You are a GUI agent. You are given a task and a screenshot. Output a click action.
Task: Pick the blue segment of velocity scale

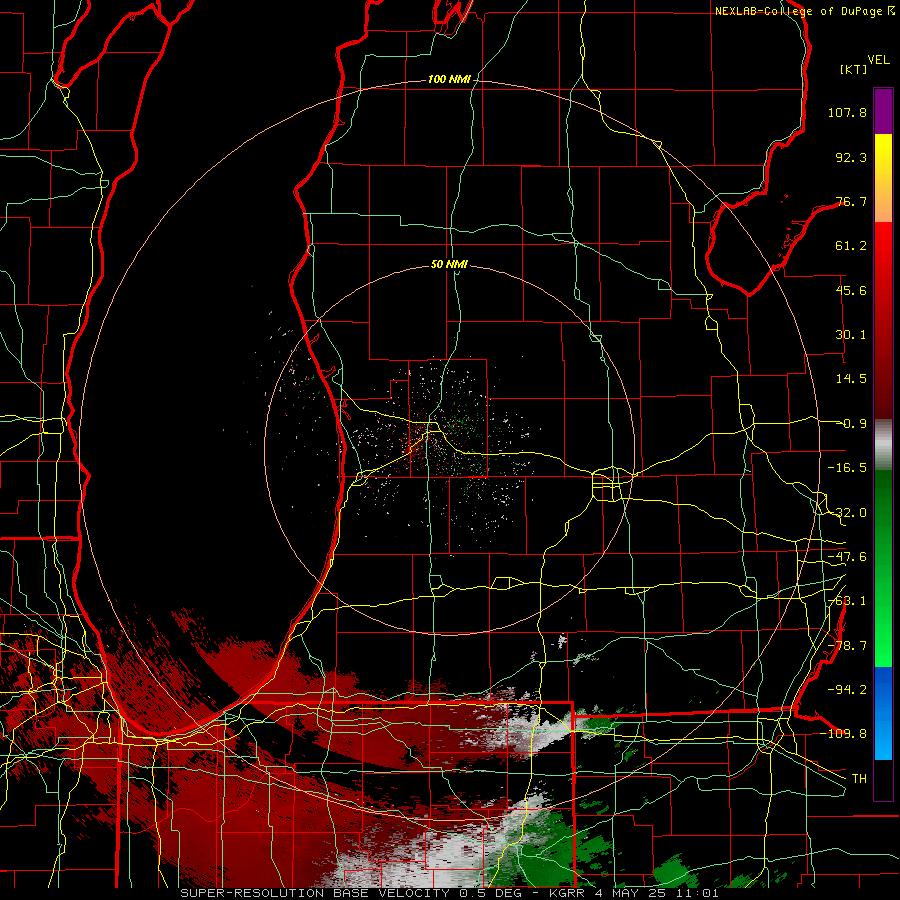[883, 713]
